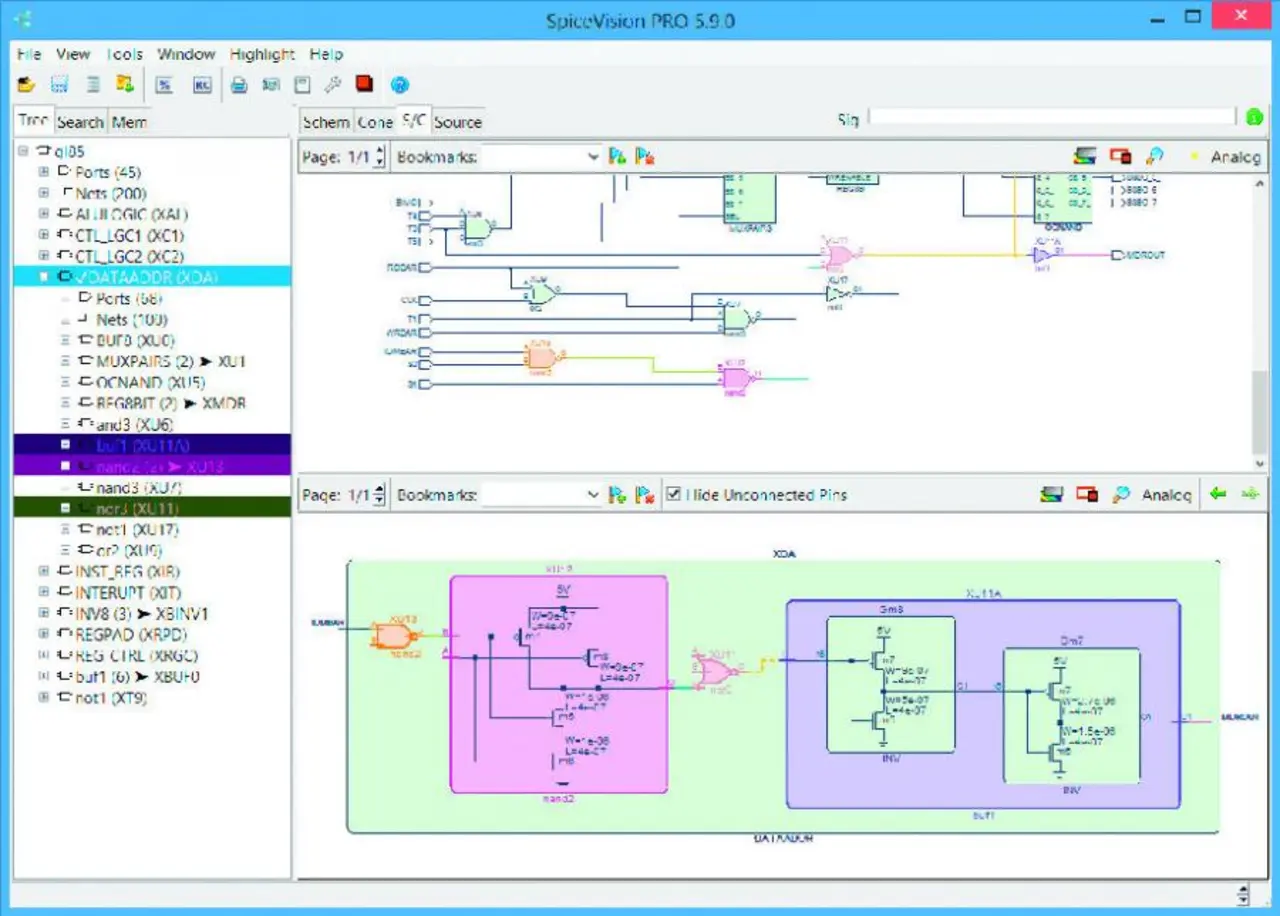Image resolution: width=1280 pixels, height=916 pixels.
Task: Open help with the blue round icon
Action: click(400, 85)
